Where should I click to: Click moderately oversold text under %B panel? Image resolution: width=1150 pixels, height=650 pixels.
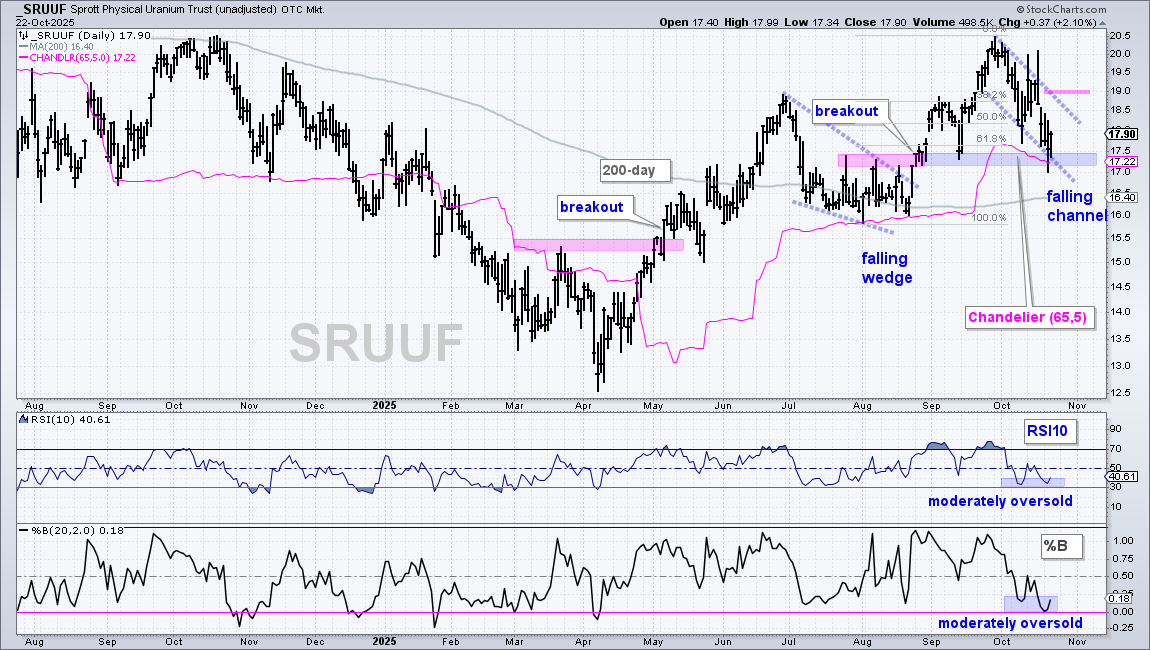(1010, 623)
